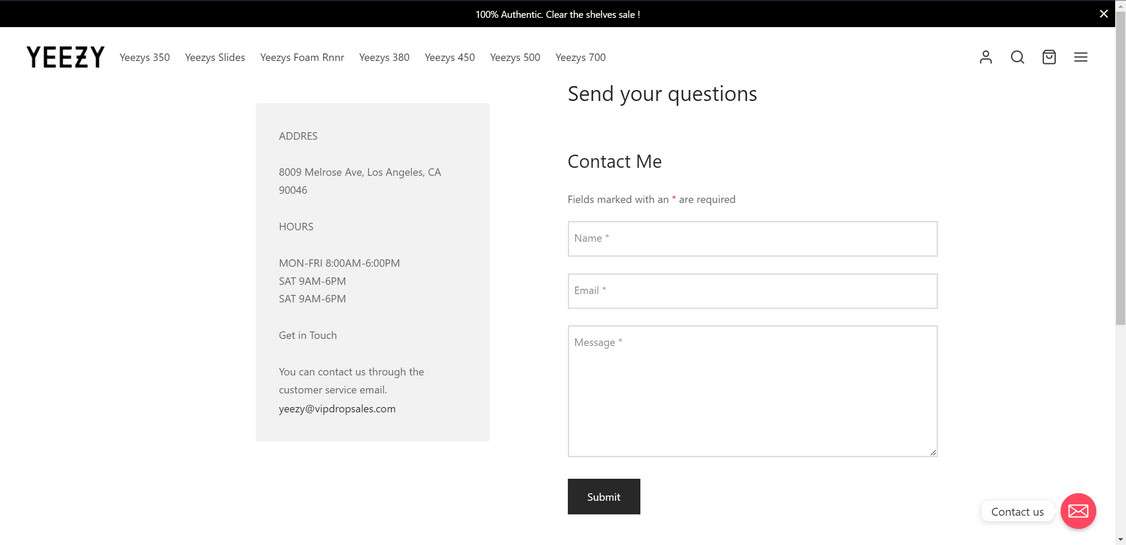The image size is (1126, 545).
Task: Visit the Yeezys 700 category
Action: (x=581, y=57)
